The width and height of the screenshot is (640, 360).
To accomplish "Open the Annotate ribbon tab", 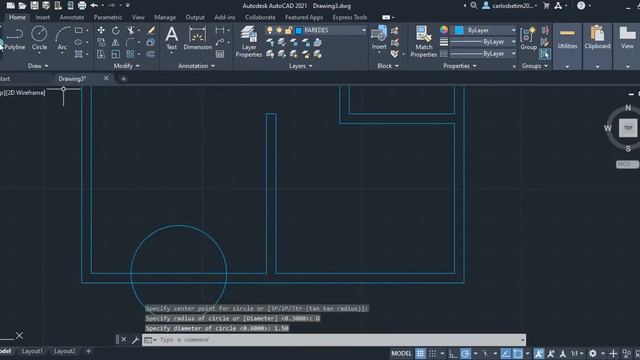I will [x=72, y=17].
